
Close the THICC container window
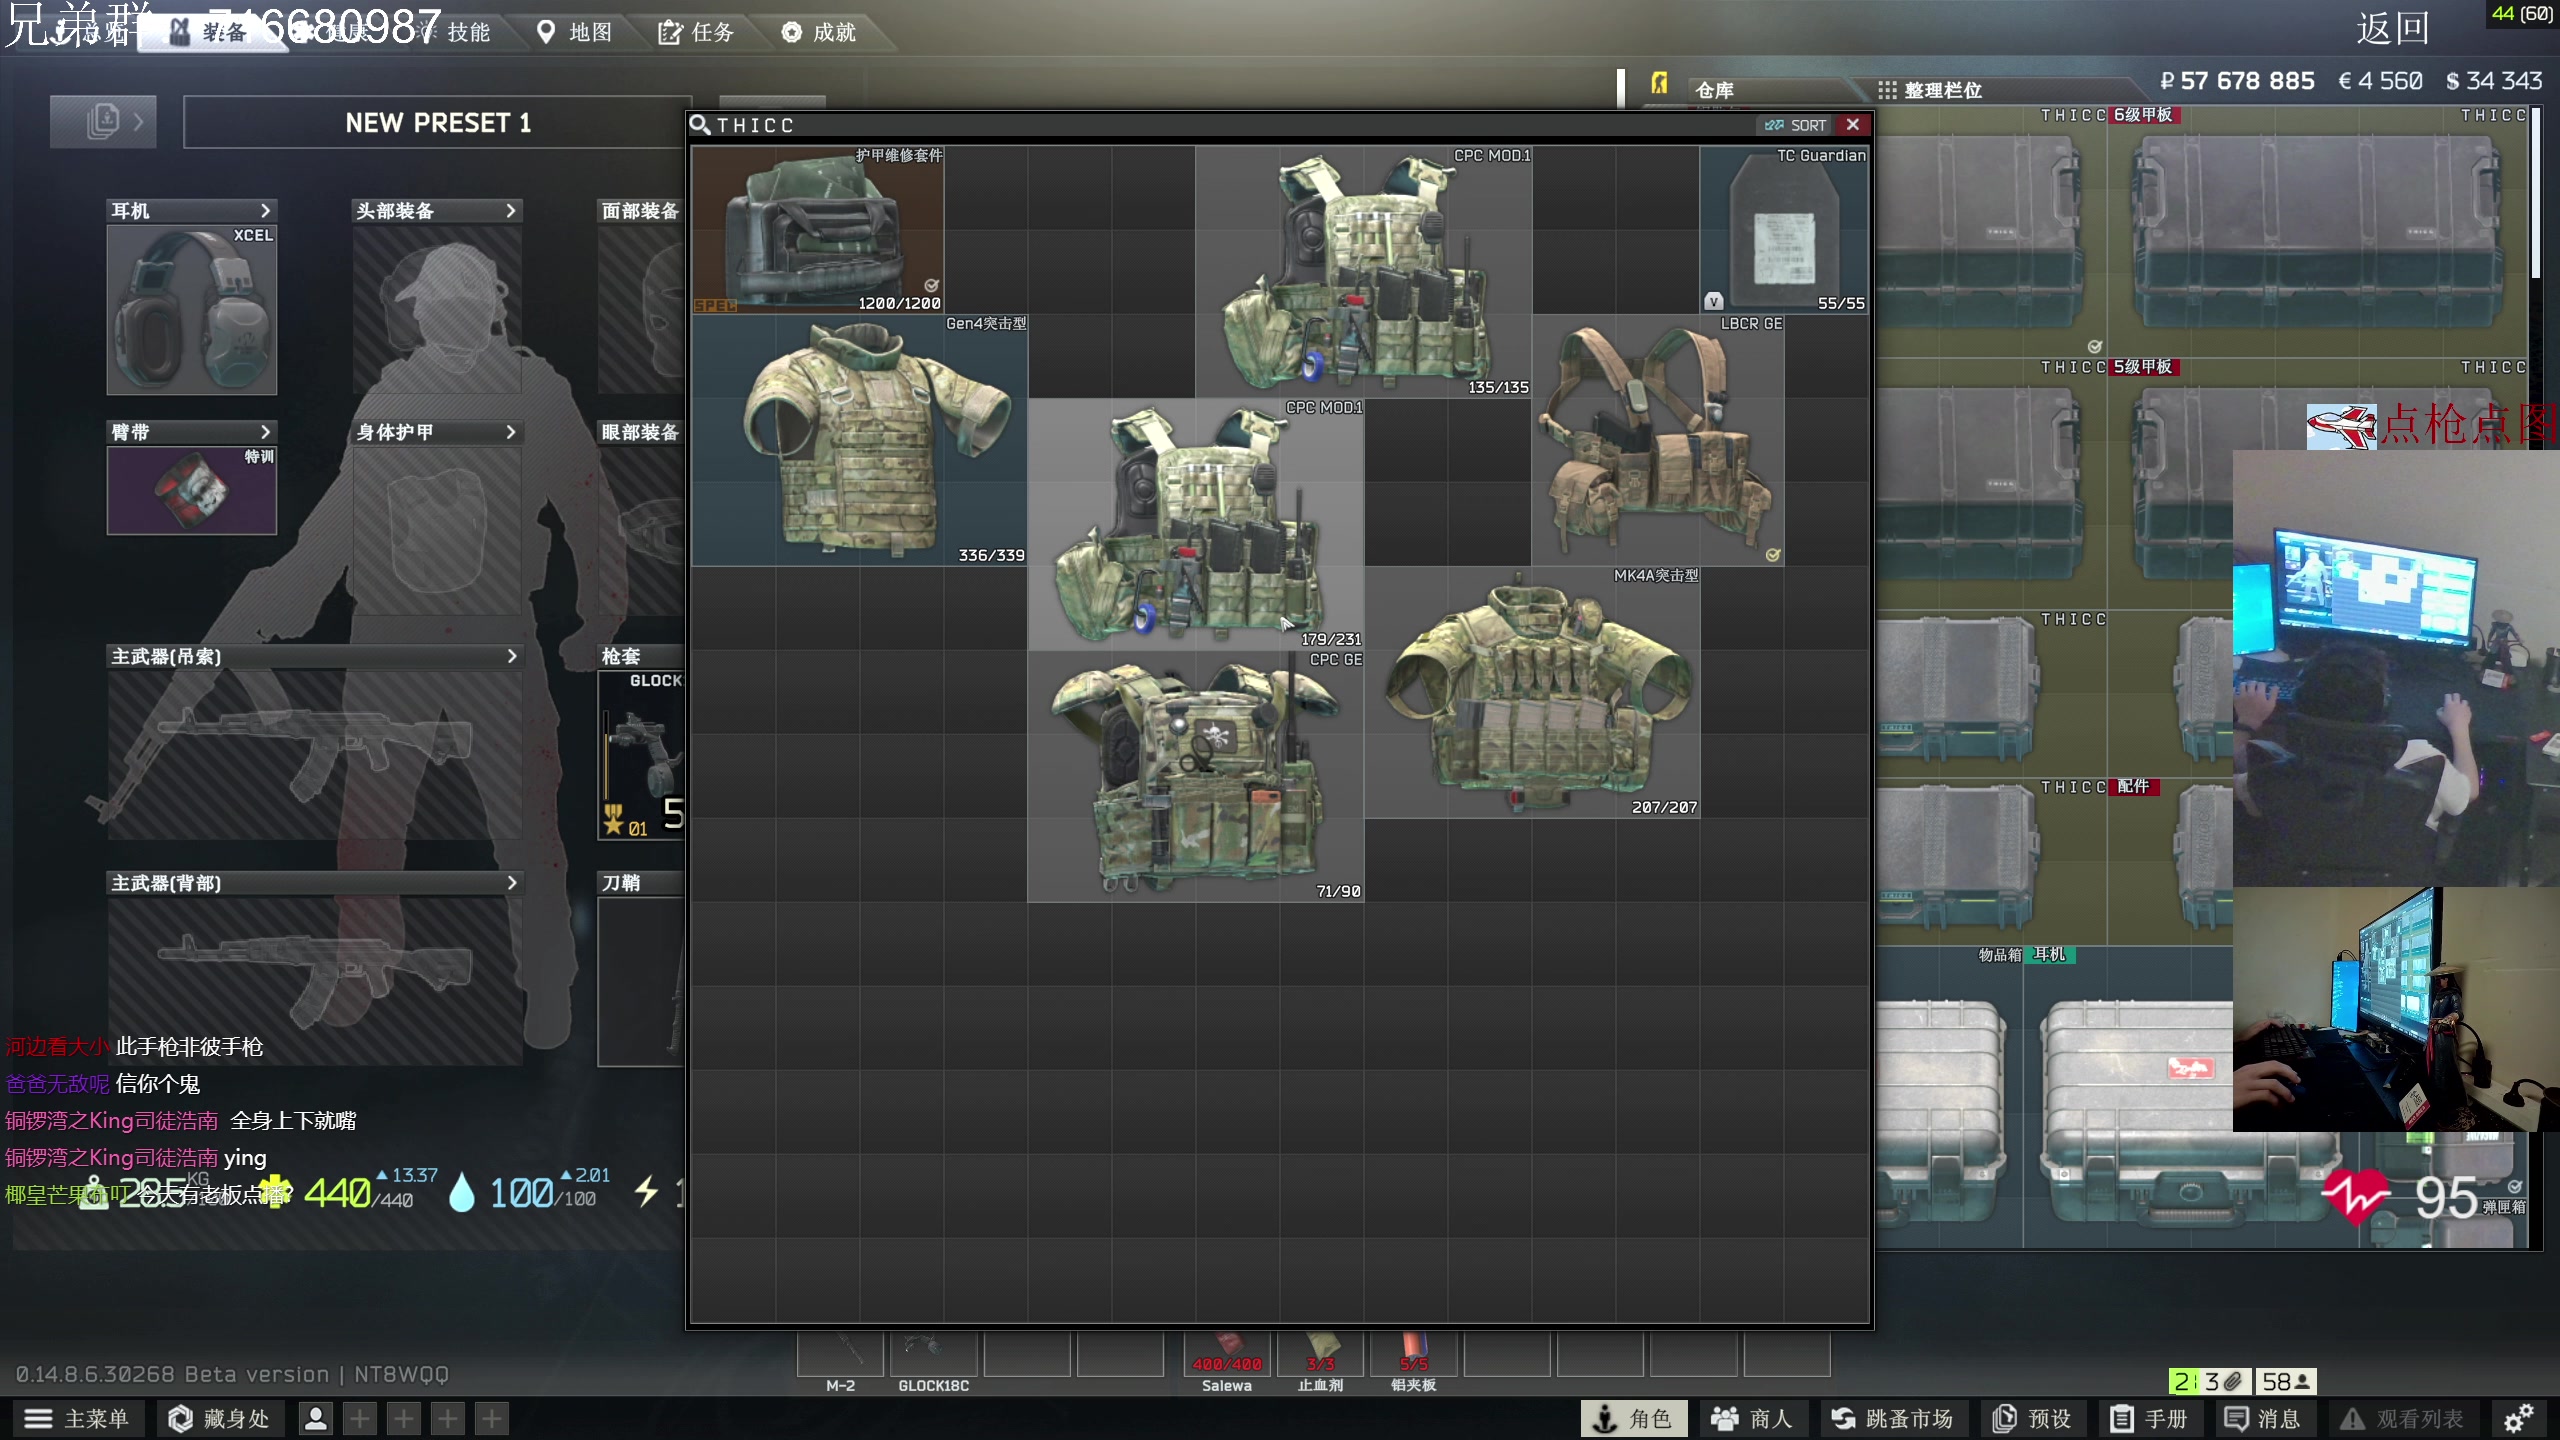click(x=1853, y=124)
